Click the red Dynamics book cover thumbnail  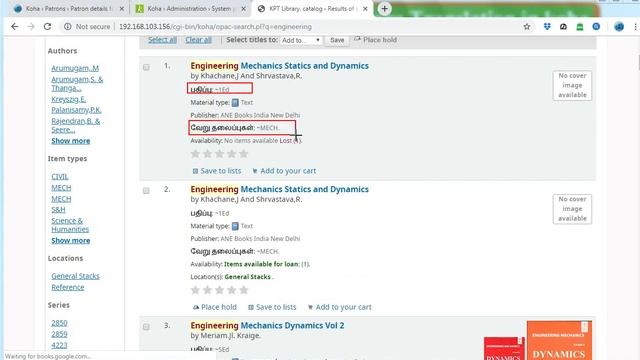click(x=504, y=348)
